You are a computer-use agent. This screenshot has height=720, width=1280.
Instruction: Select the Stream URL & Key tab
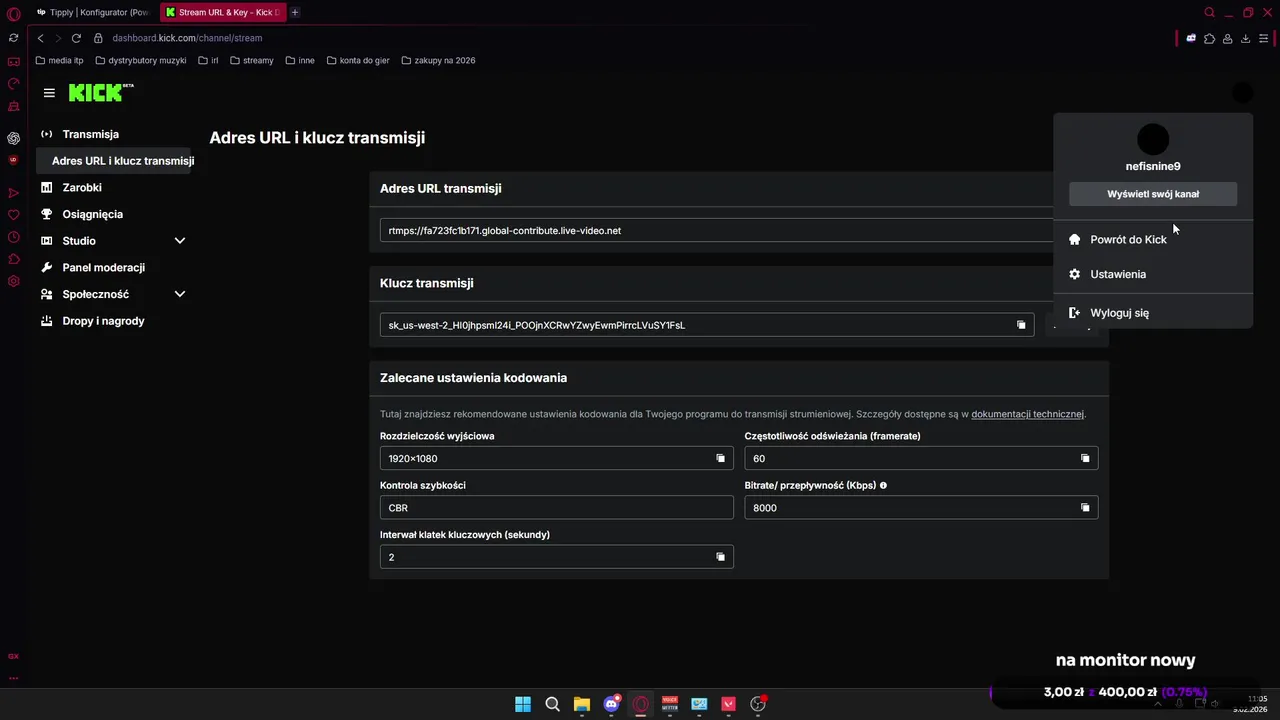click(223, 12)
